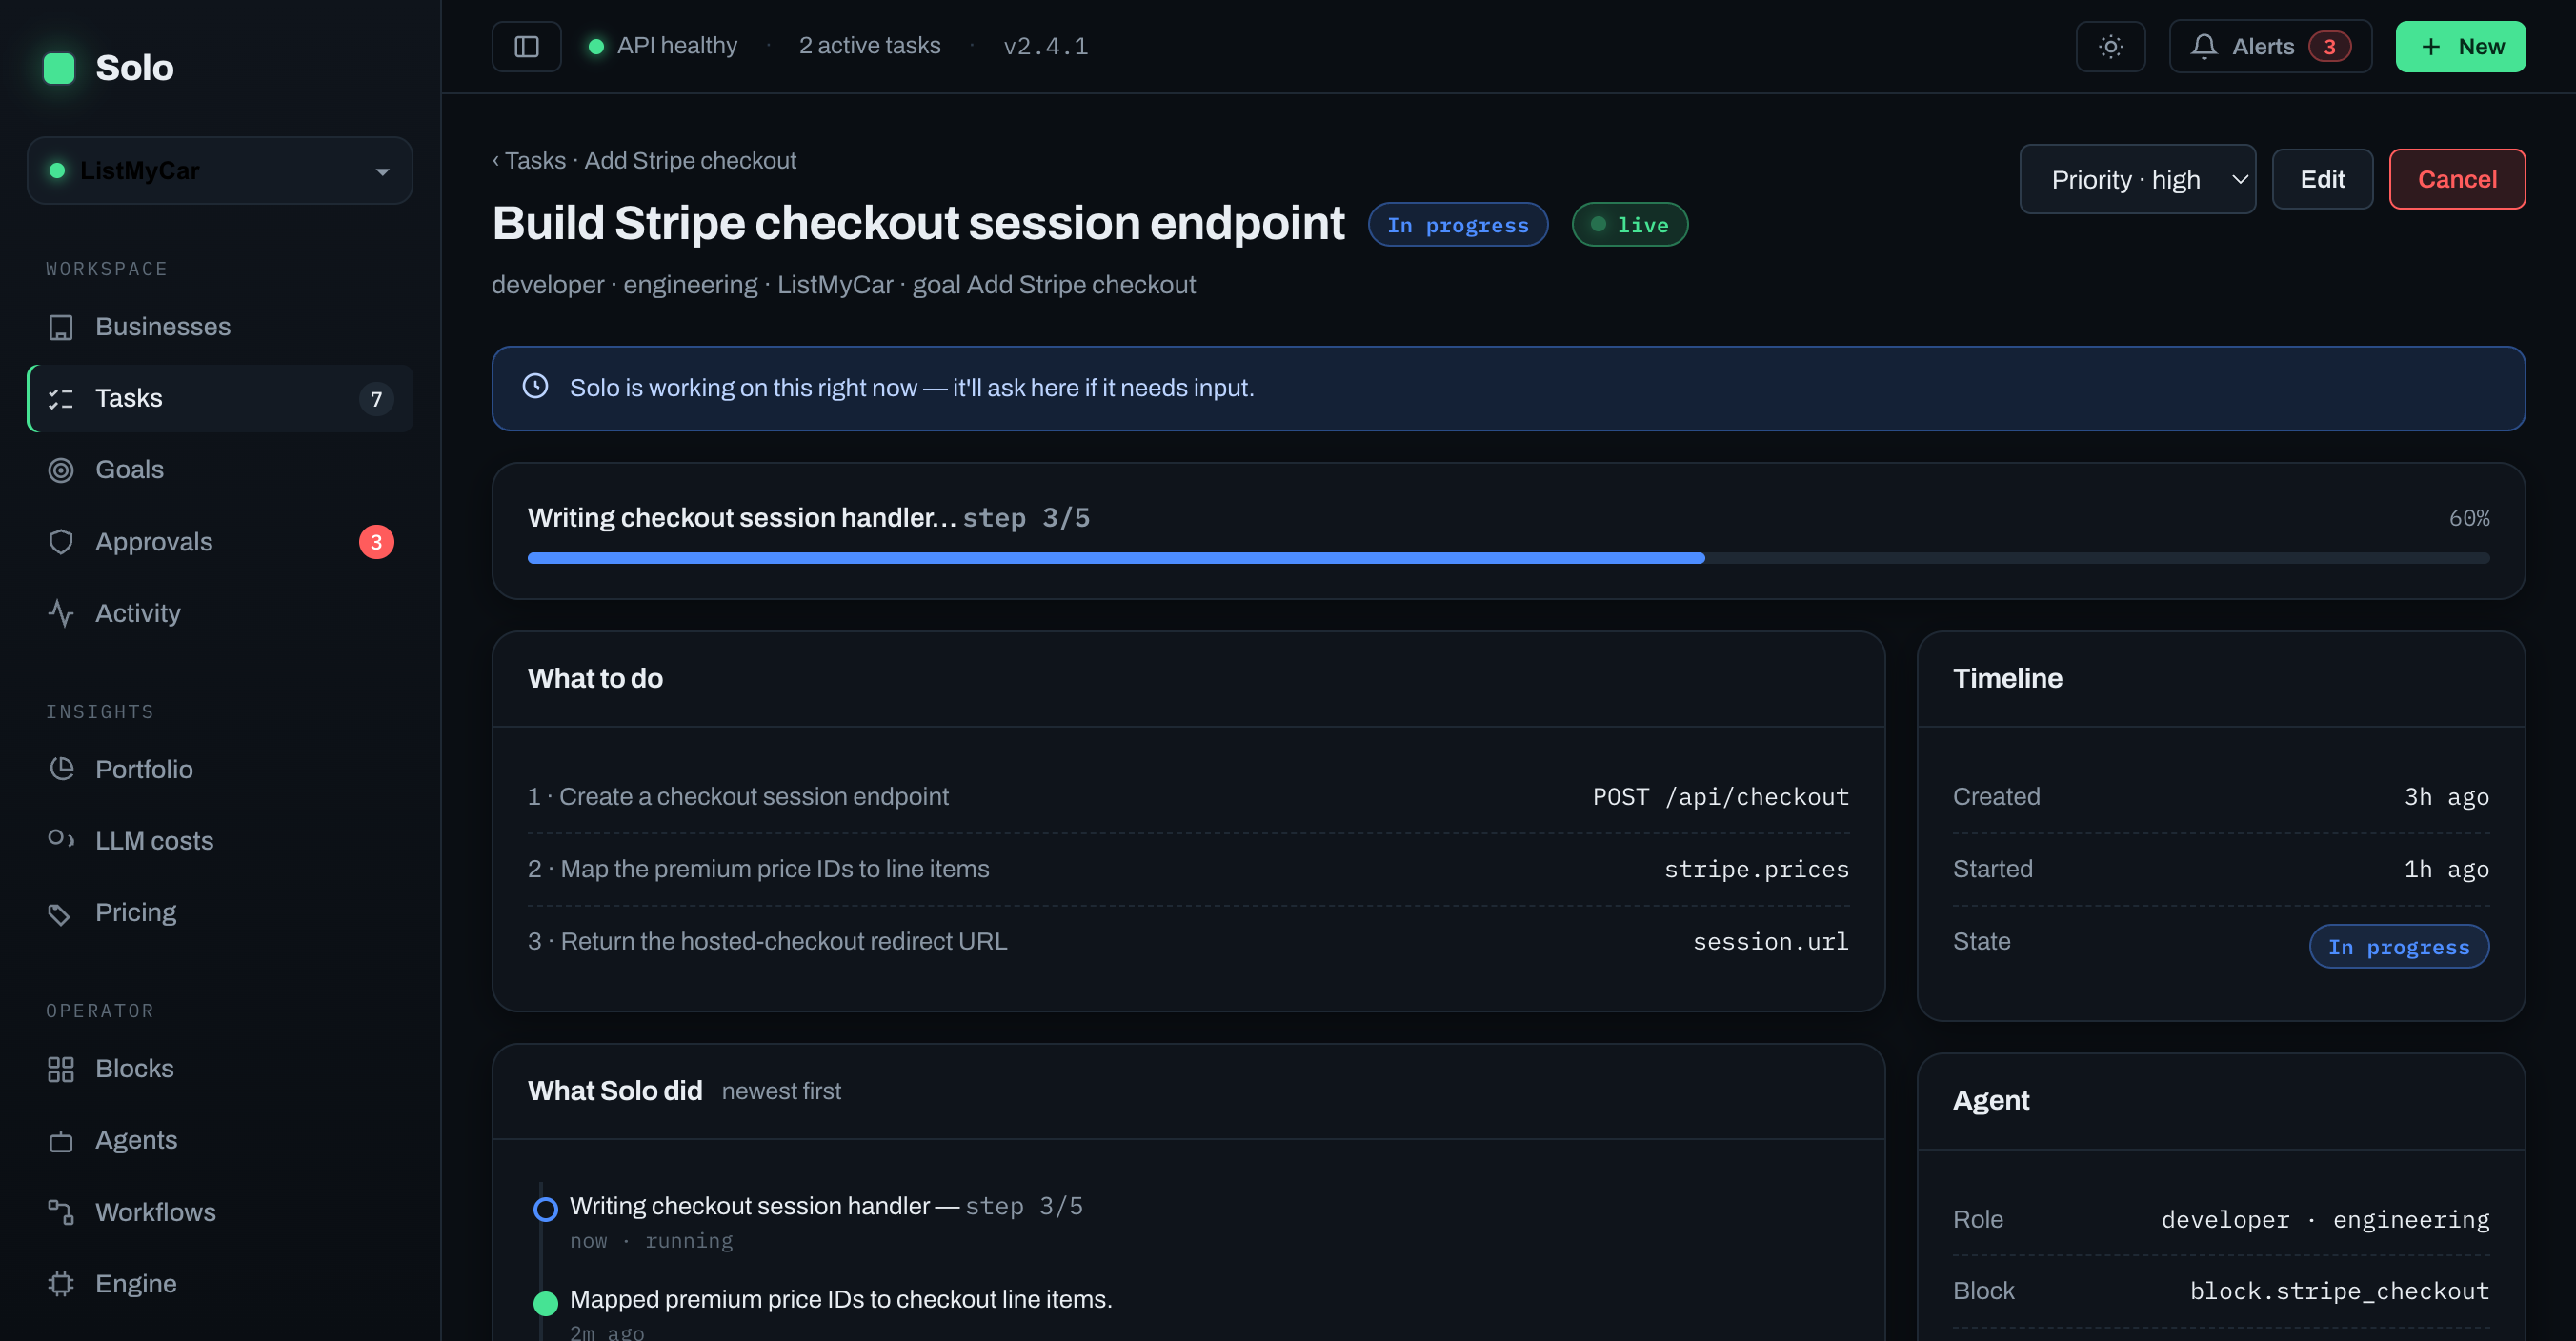Viewport: 2576px width, 1341px height.
Task: Click the Approvals shield icon
Action: (x=61, y=542)
